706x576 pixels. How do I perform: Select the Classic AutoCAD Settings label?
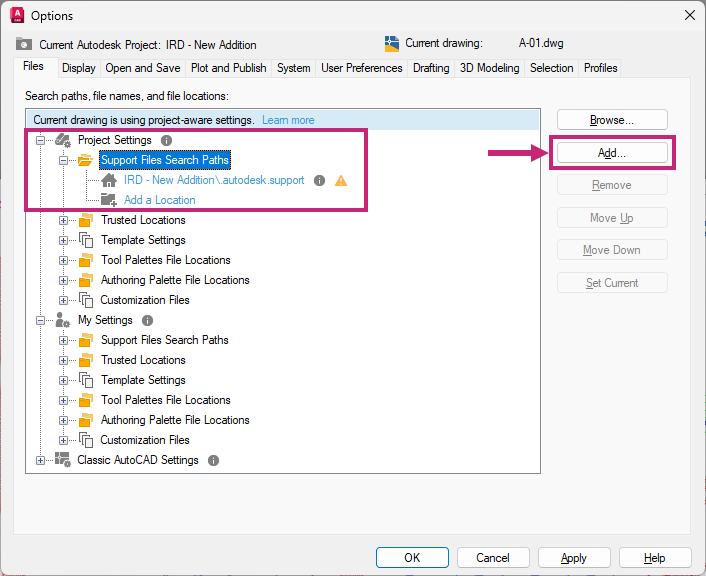138,460
